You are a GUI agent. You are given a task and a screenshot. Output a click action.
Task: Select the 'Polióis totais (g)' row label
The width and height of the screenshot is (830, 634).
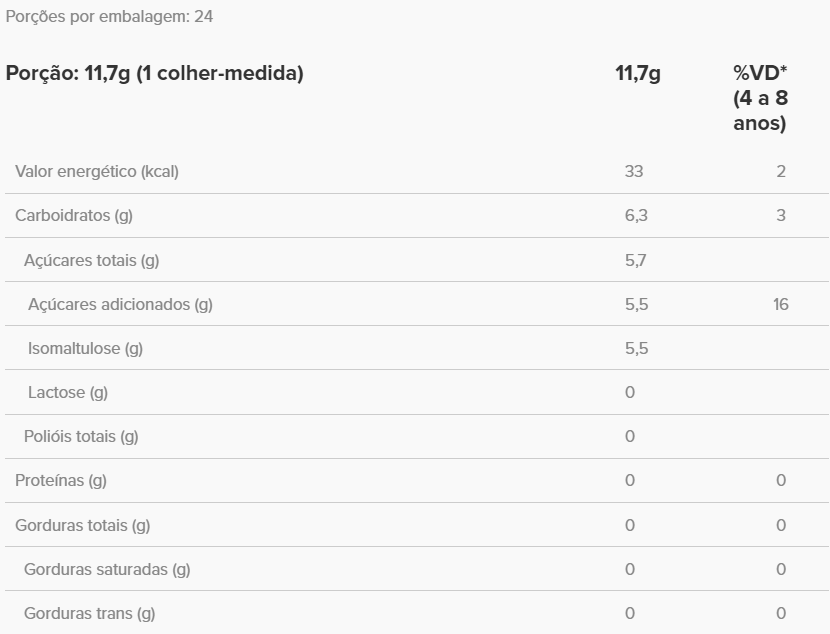point(81,436)
